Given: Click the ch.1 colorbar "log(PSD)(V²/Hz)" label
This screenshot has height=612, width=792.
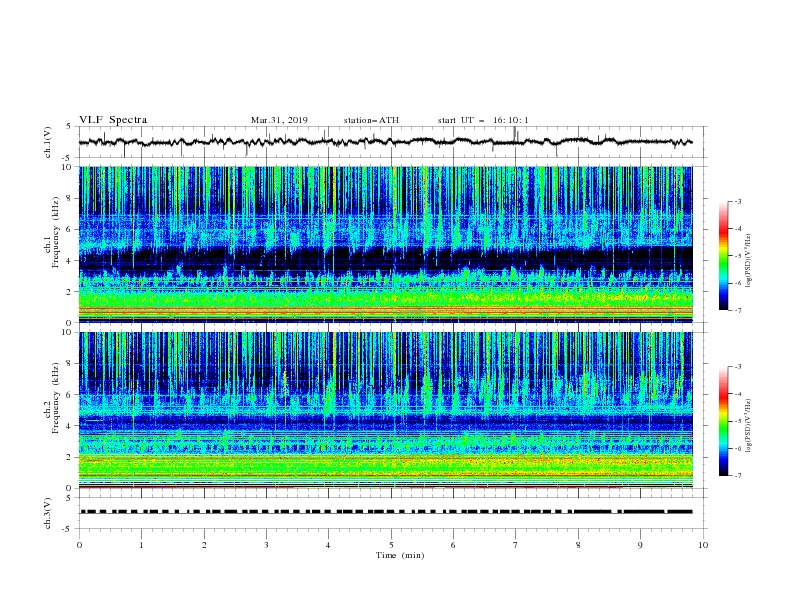Looking at the screenshot, I should pos(748,261).
